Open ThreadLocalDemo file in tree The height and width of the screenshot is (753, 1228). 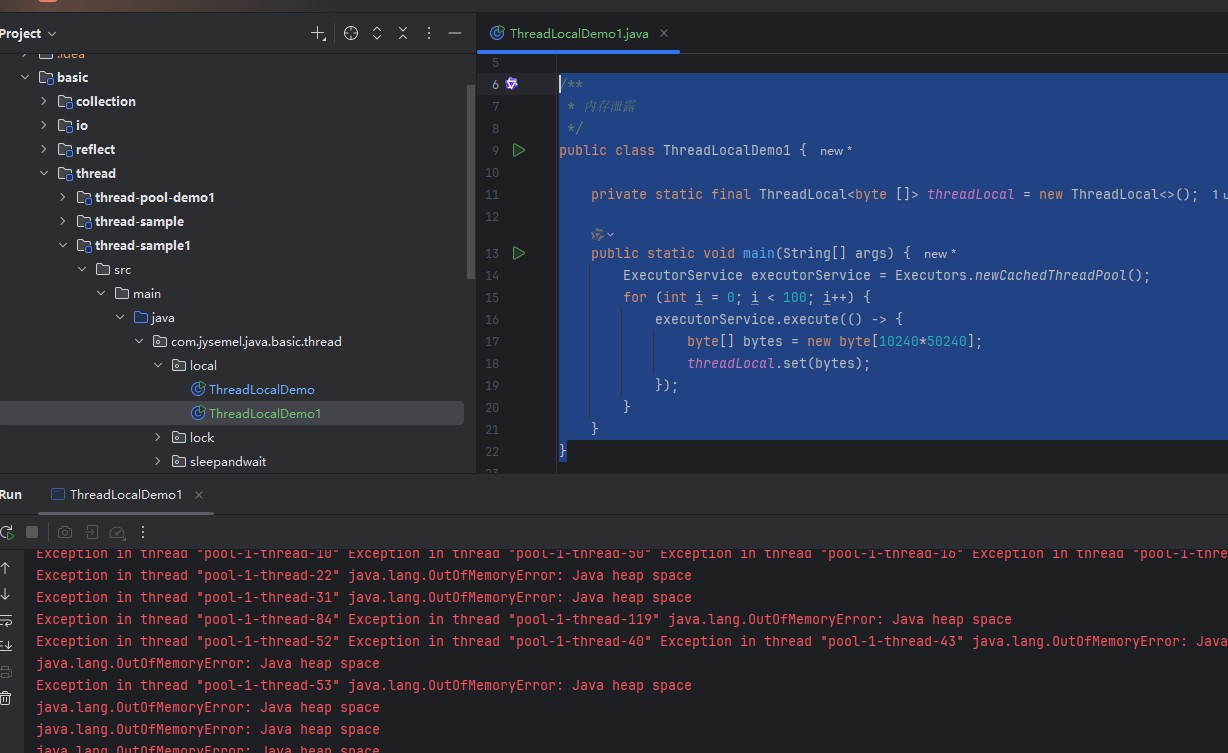coord(261,389)
